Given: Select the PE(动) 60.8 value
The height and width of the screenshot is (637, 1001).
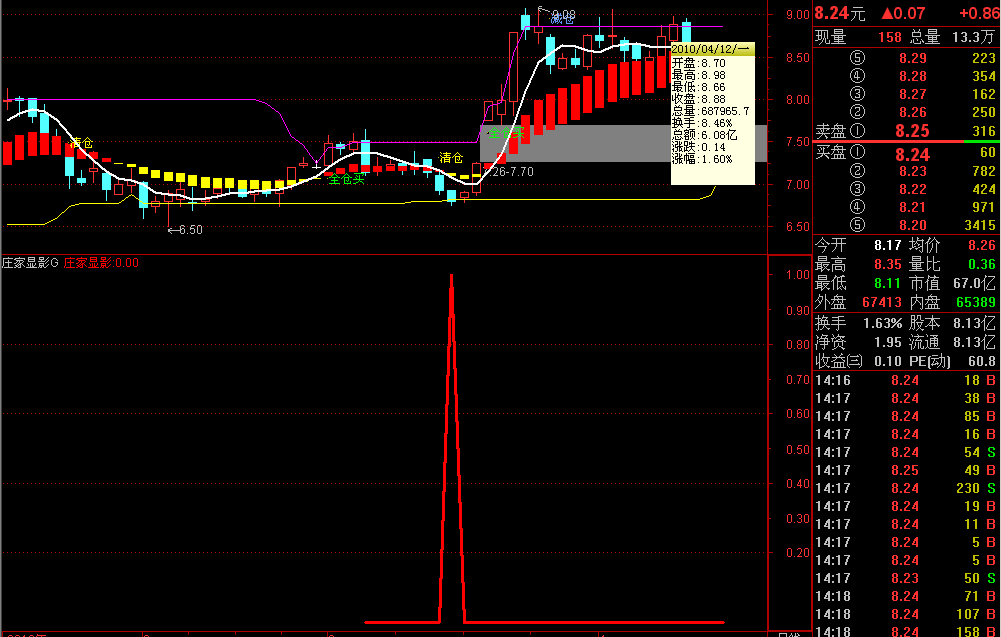Looking at the screenshot, I should pyautogui.click(x=982, y=361).
